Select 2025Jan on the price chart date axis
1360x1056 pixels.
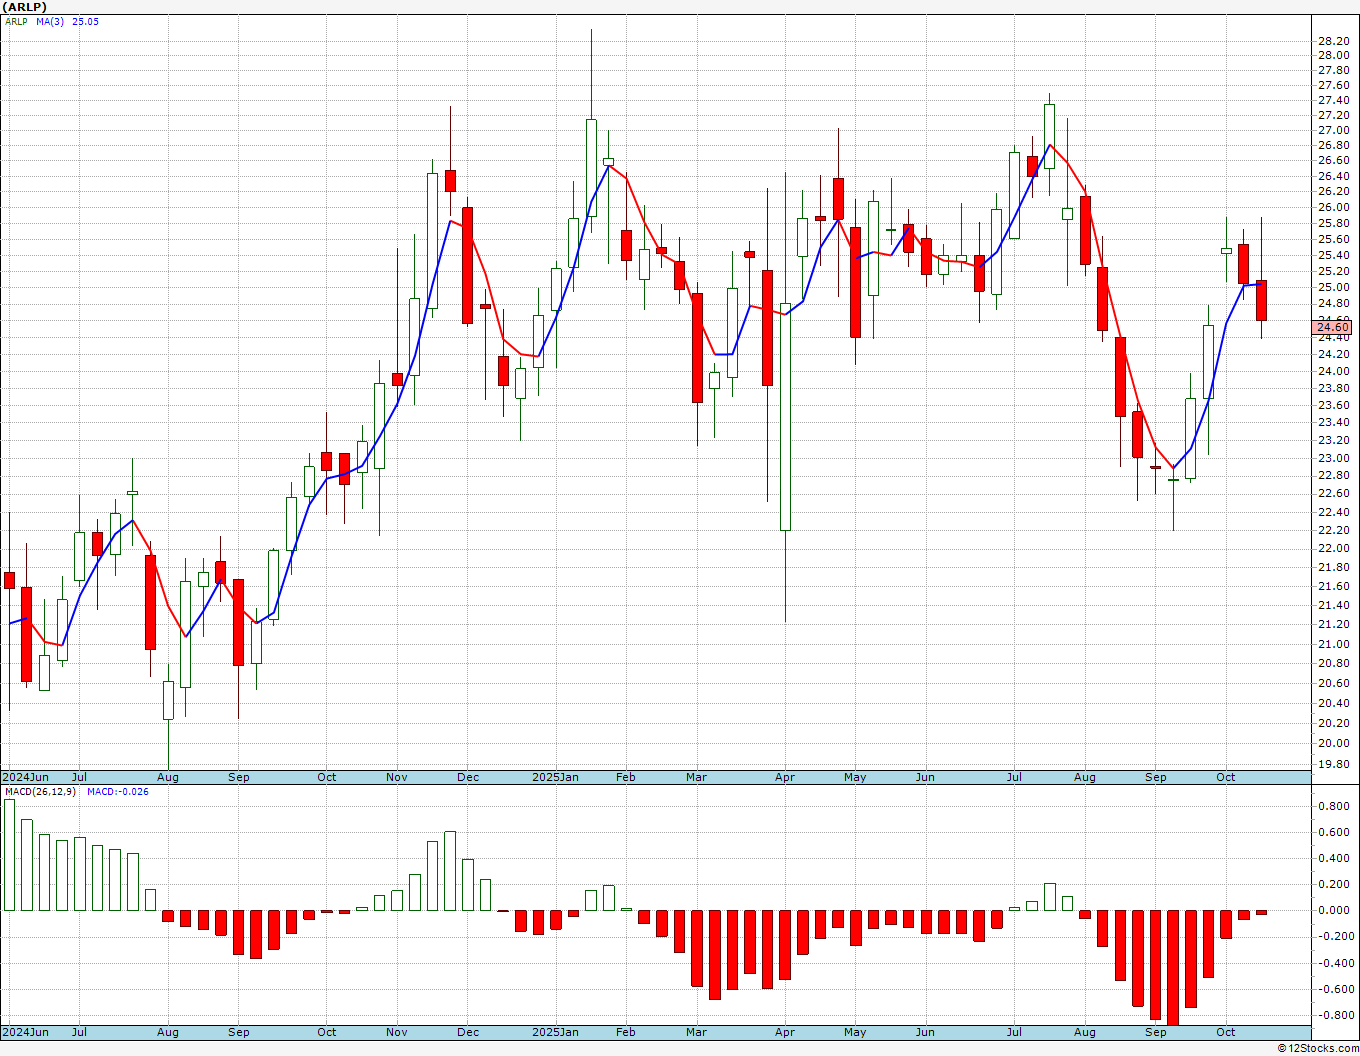pyautogui.click(x=555, y=777)
